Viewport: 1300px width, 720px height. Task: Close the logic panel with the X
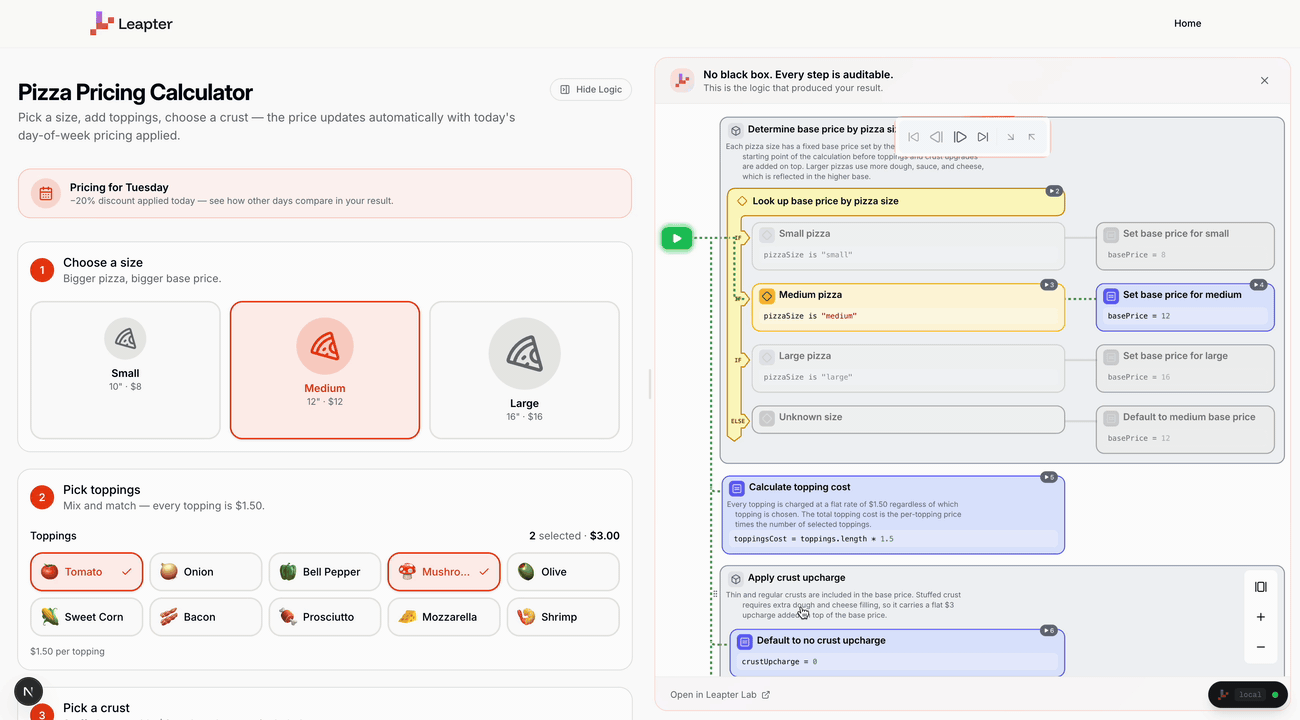(1264, 81)
